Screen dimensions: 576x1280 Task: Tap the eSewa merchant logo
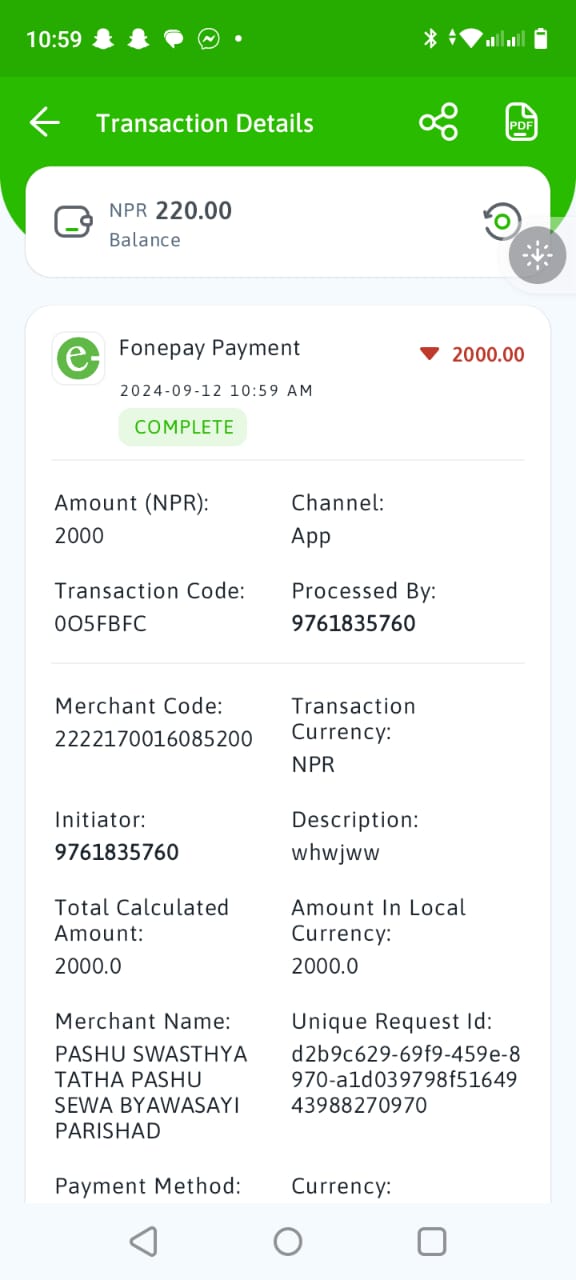[78, 358]
